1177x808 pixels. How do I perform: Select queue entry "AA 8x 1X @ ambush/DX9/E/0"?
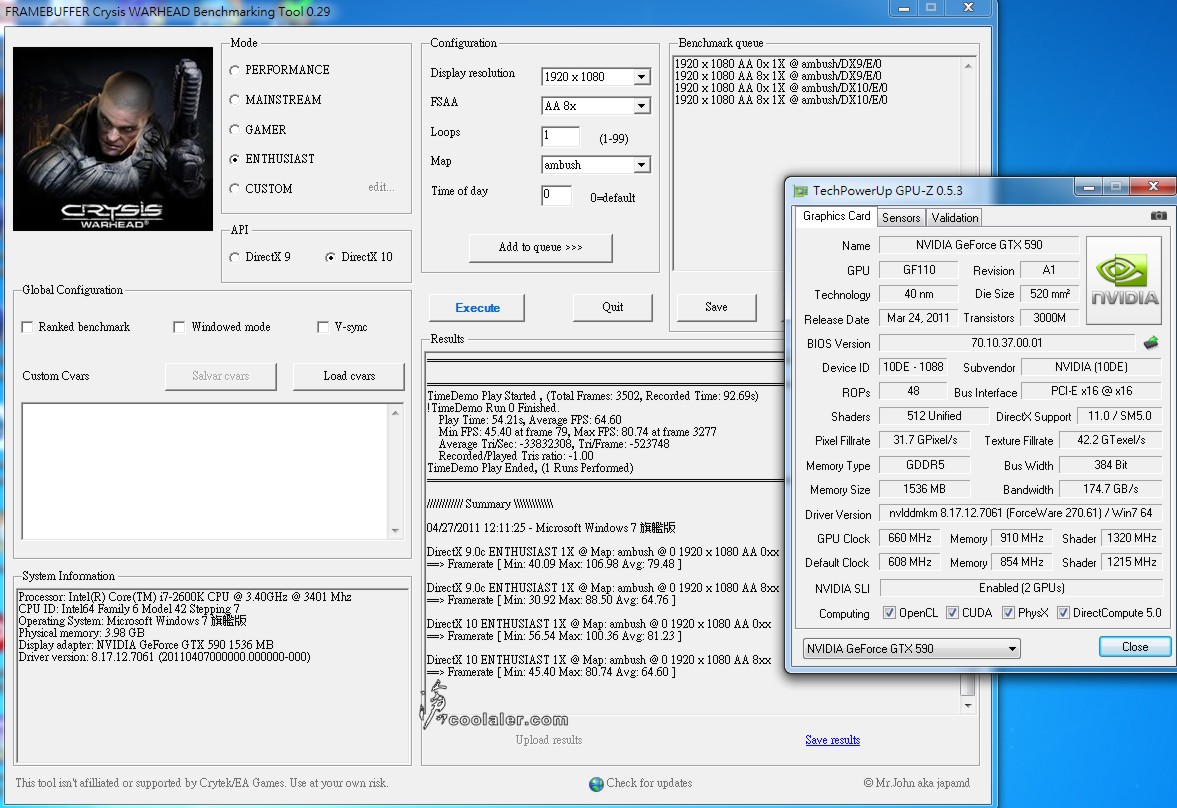click(778, 76)
